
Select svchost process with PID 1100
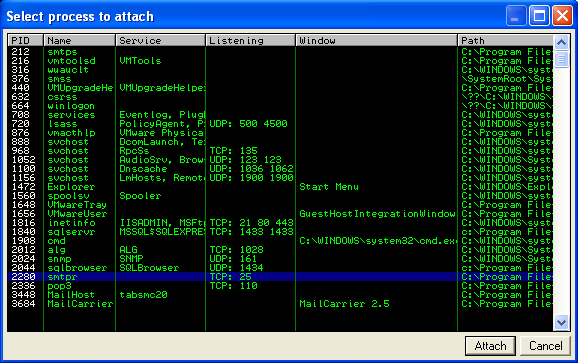280,169
